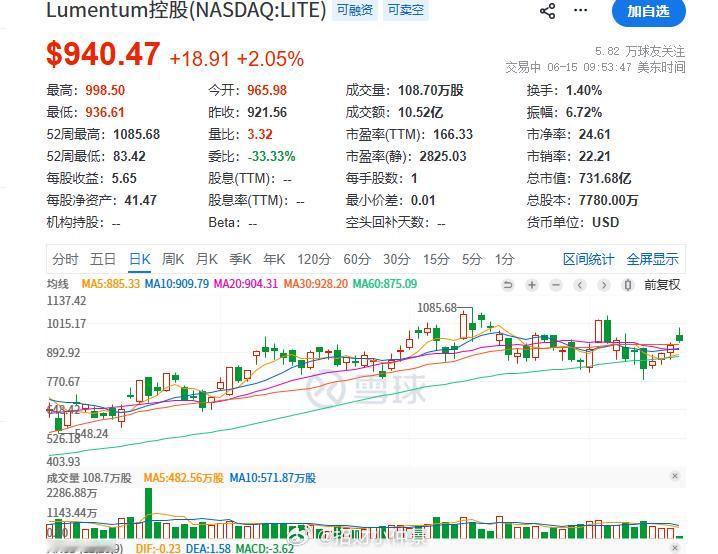Click 总市值 value 731.68亿

pos(605,178)
